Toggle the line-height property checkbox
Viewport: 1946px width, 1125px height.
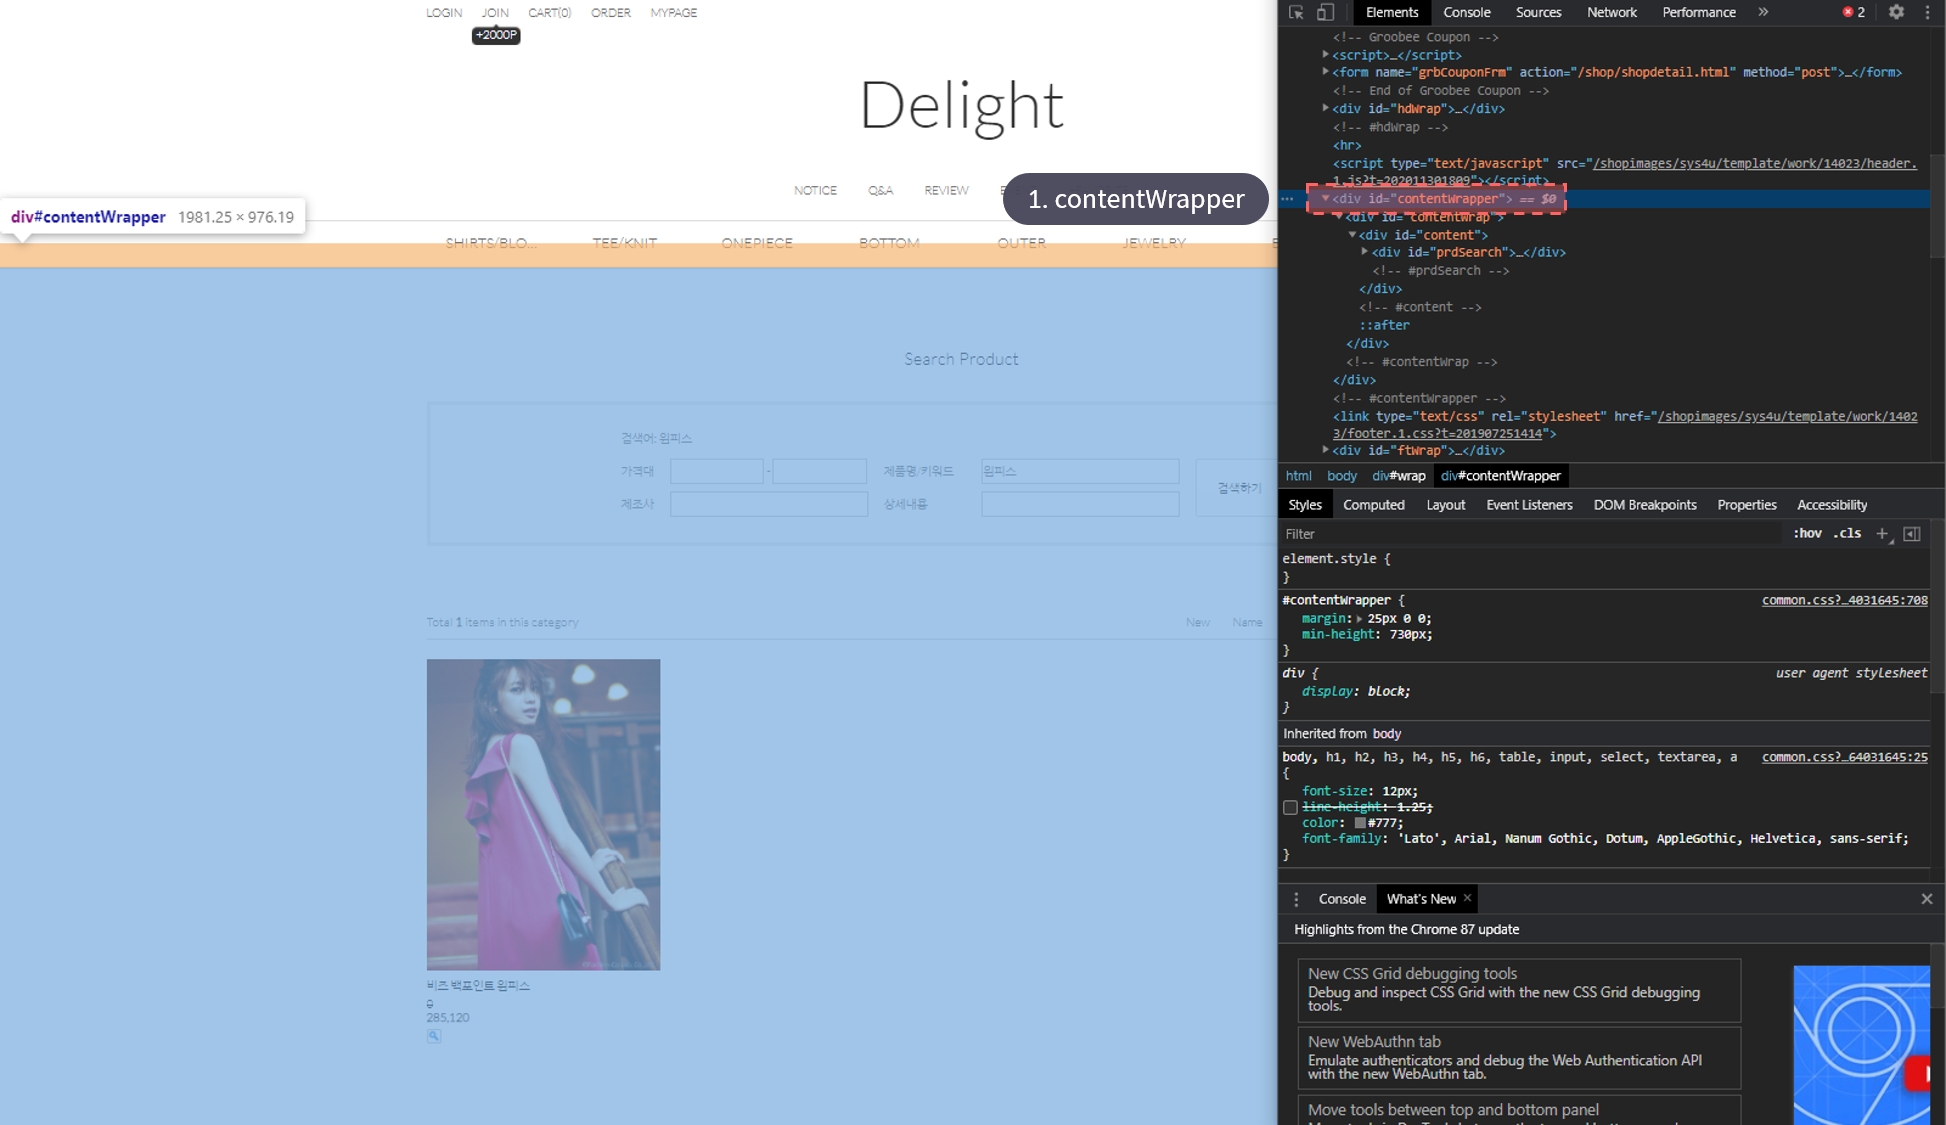point(1290,807)
